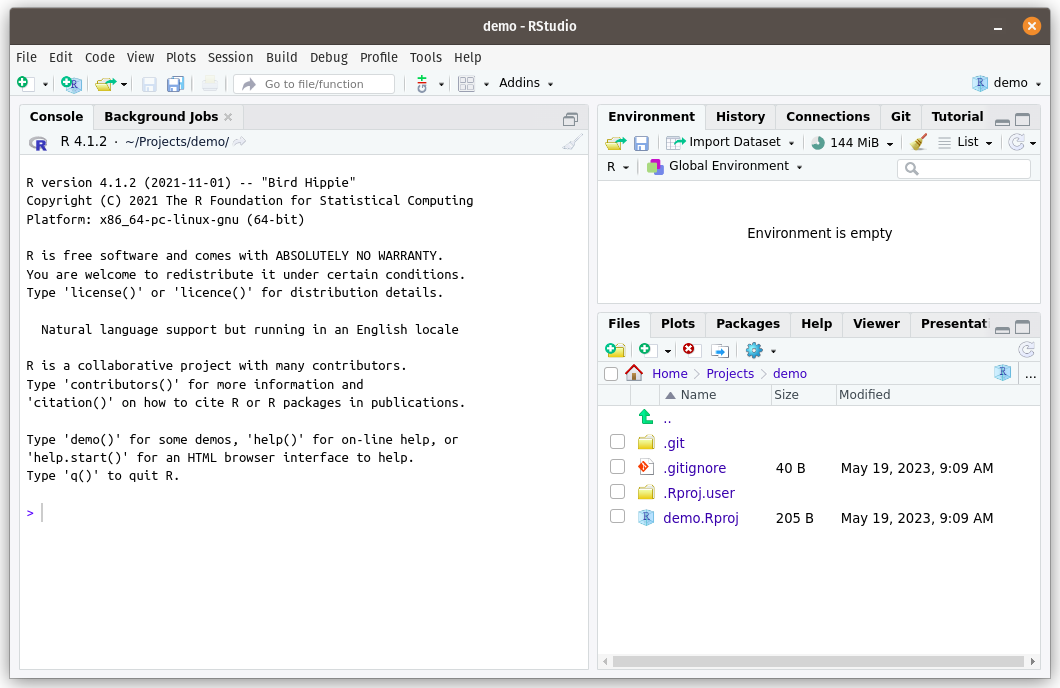Image resolution: width=1060 pixels, height=688 pixels.
Task: Open the 144 MiB memory usage dropdown
Action: (x=853, y=143)
